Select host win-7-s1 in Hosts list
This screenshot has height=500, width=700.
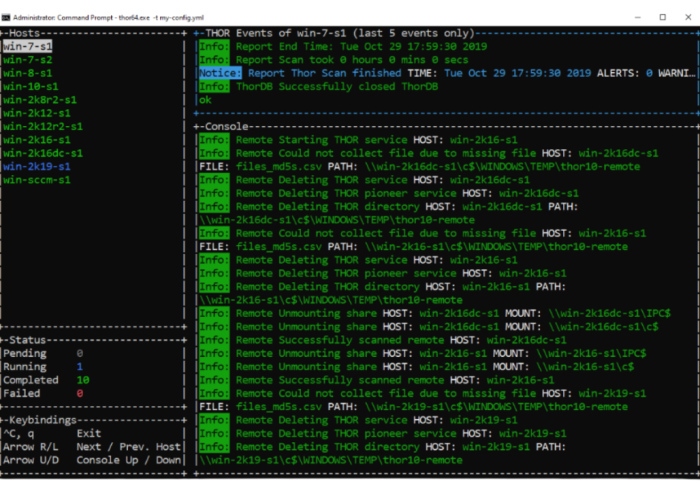(x=28, y=46)
